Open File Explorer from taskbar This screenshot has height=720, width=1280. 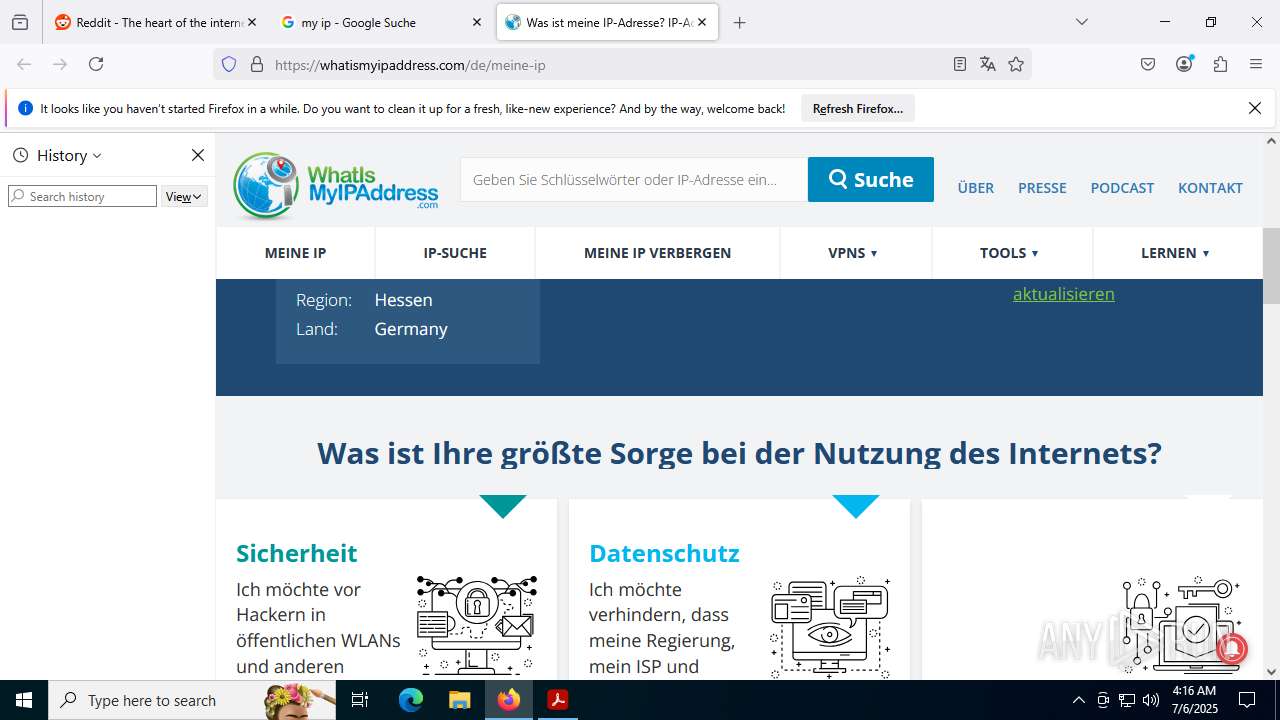(459, 700)
